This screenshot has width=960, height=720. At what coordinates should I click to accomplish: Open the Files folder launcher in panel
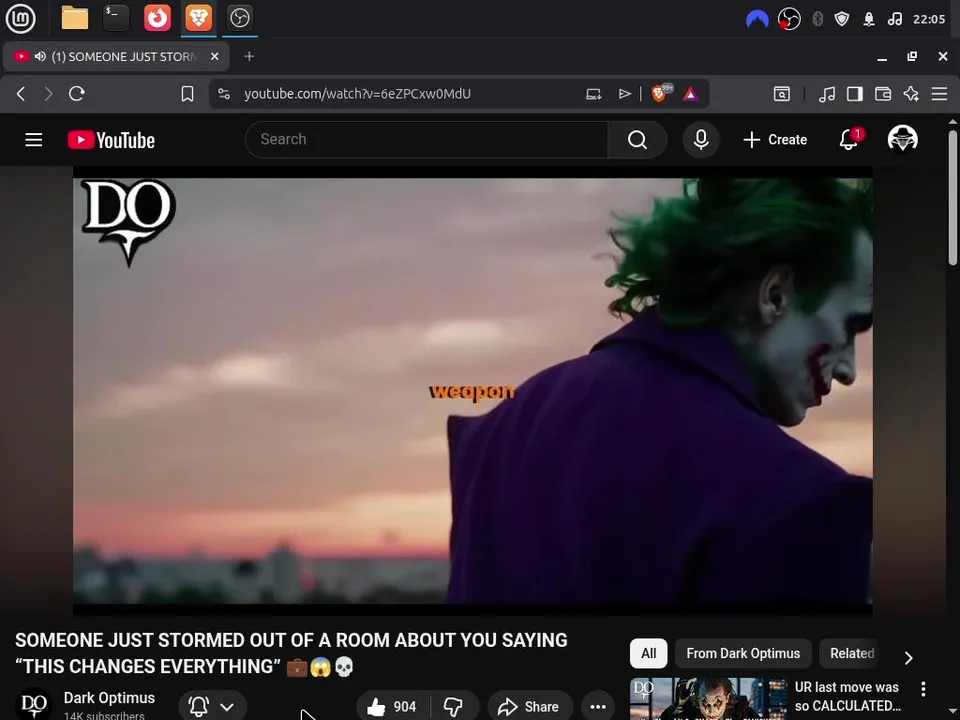[75, 18]
